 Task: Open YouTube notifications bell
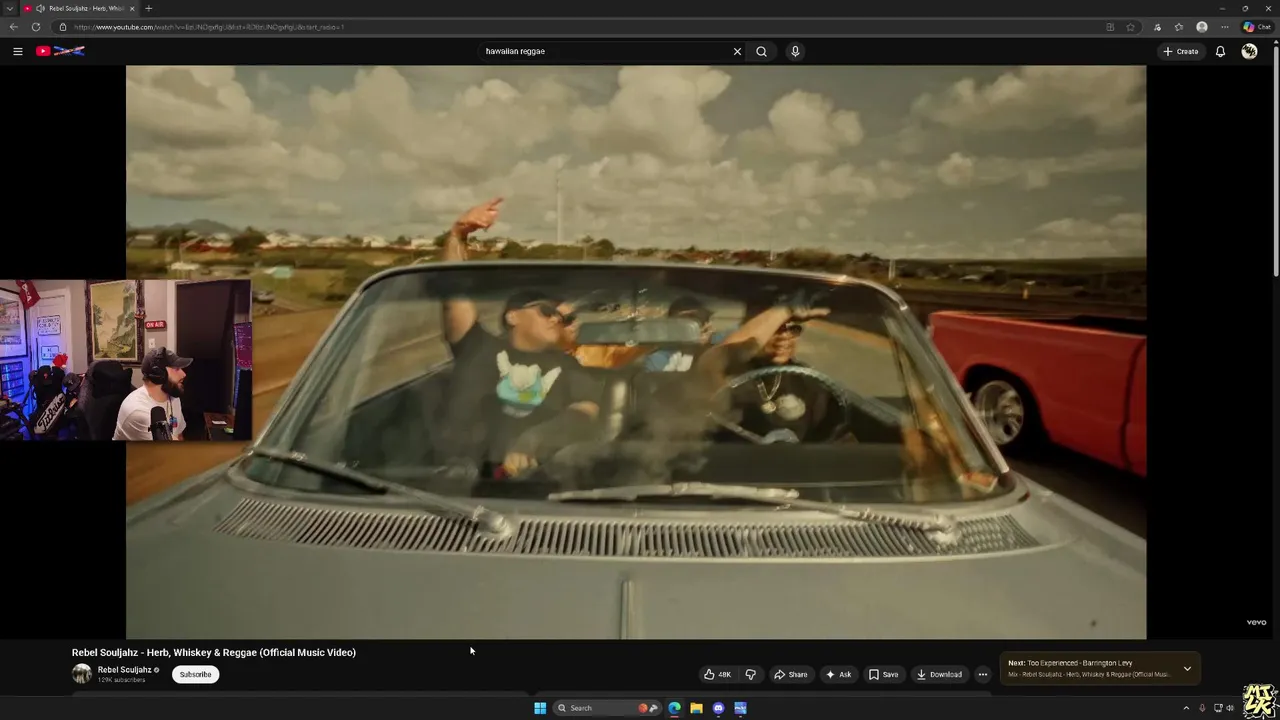[x=1220, y=51]
